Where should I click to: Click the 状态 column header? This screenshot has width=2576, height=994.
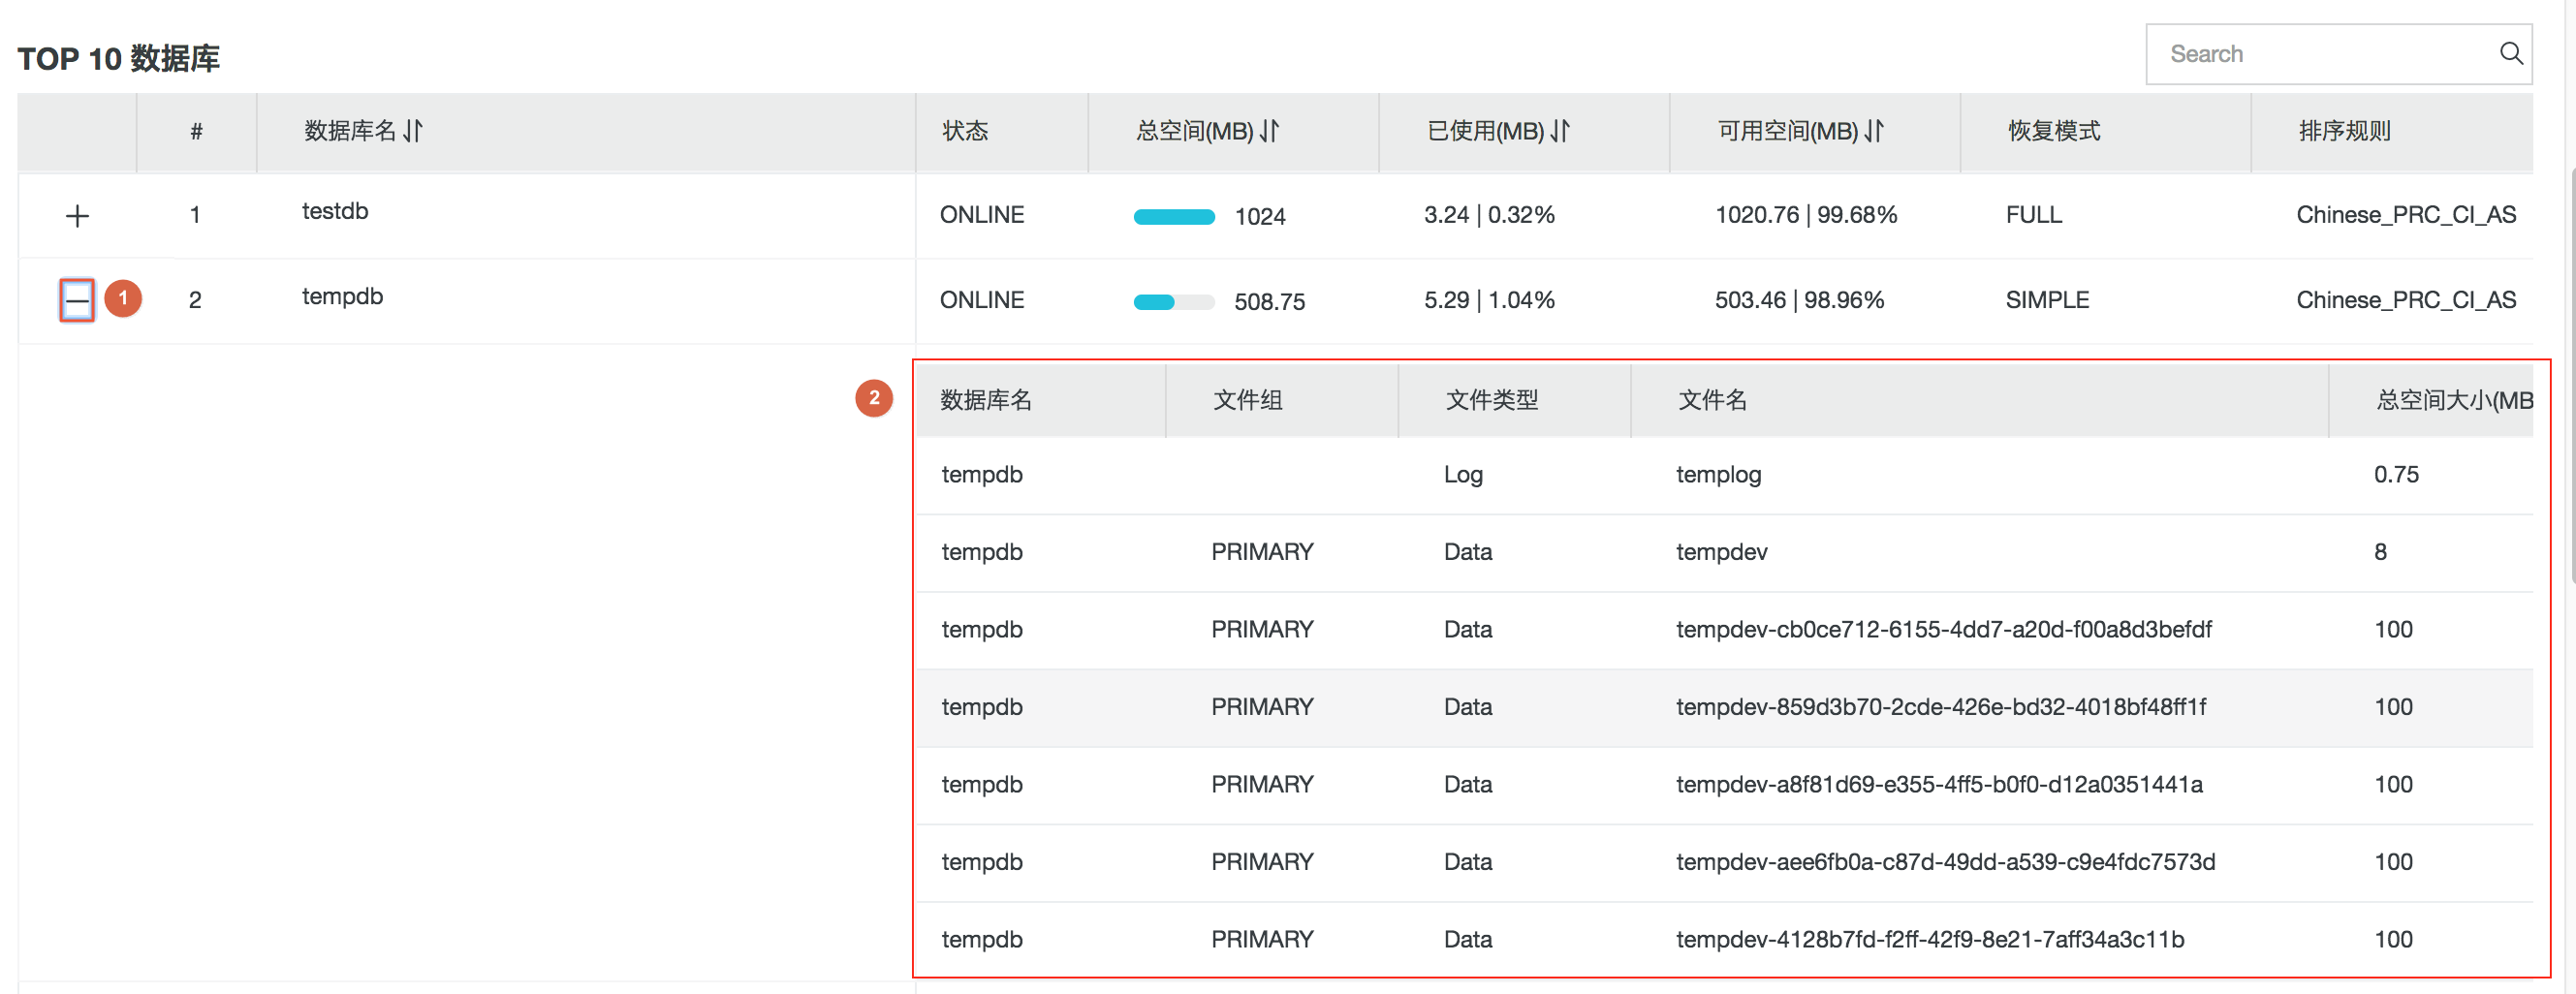pyautogui.click(x=965, y=131)
